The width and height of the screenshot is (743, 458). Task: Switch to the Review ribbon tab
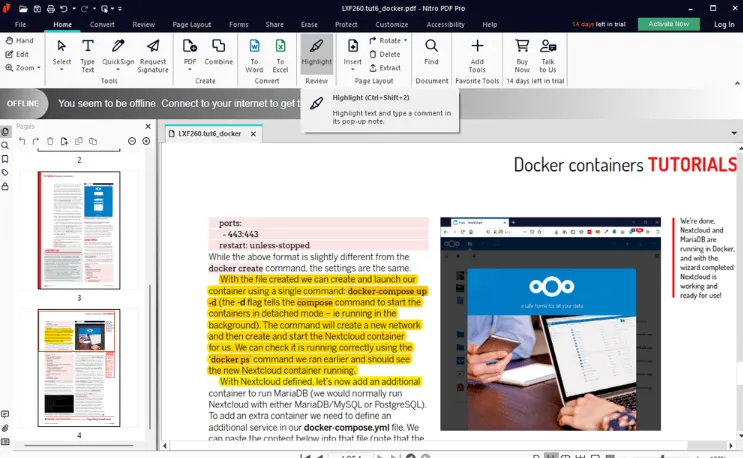point(144,25)
